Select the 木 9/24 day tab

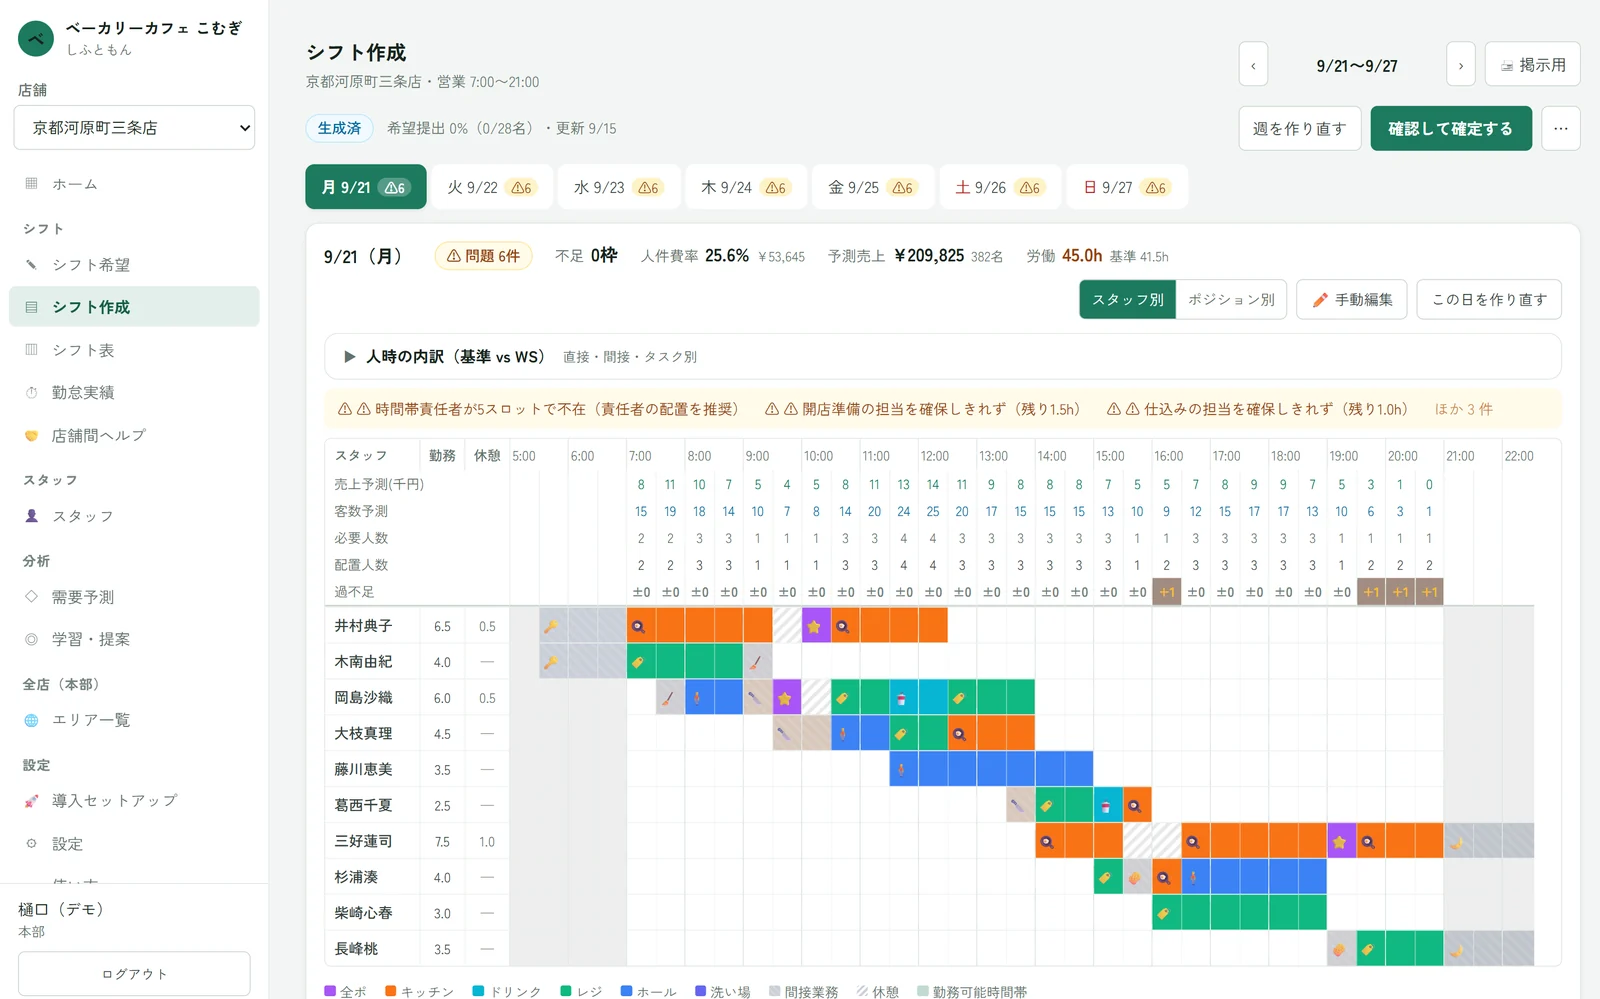click(x=746, y=187)
